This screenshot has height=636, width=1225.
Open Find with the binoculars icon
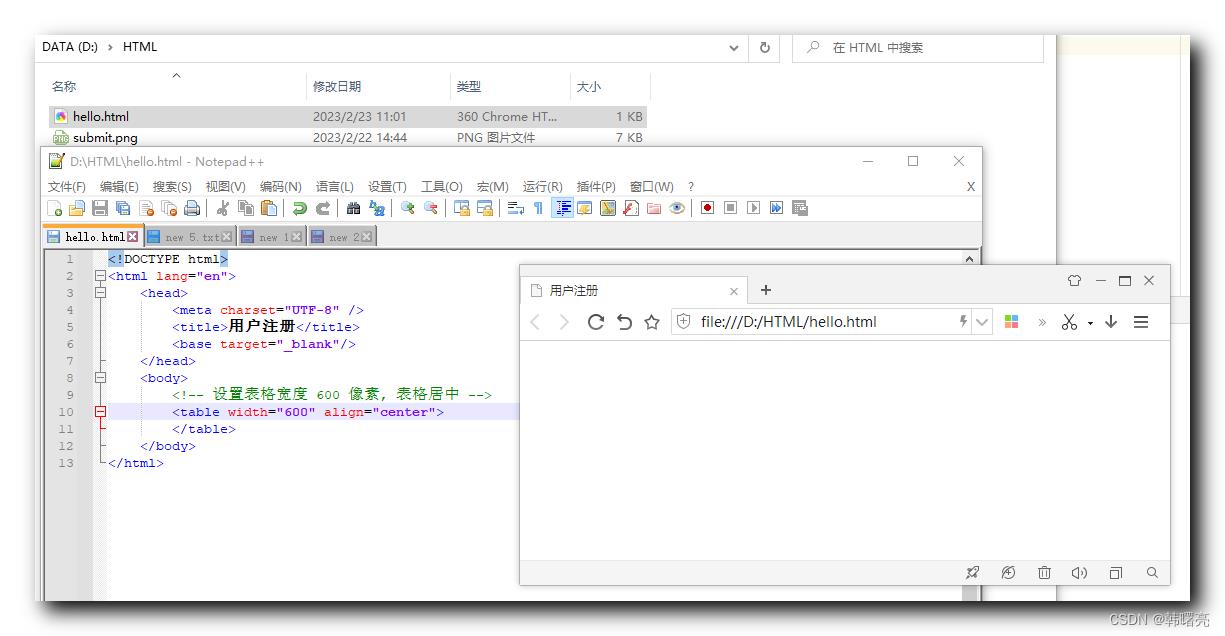coord(353,208)
